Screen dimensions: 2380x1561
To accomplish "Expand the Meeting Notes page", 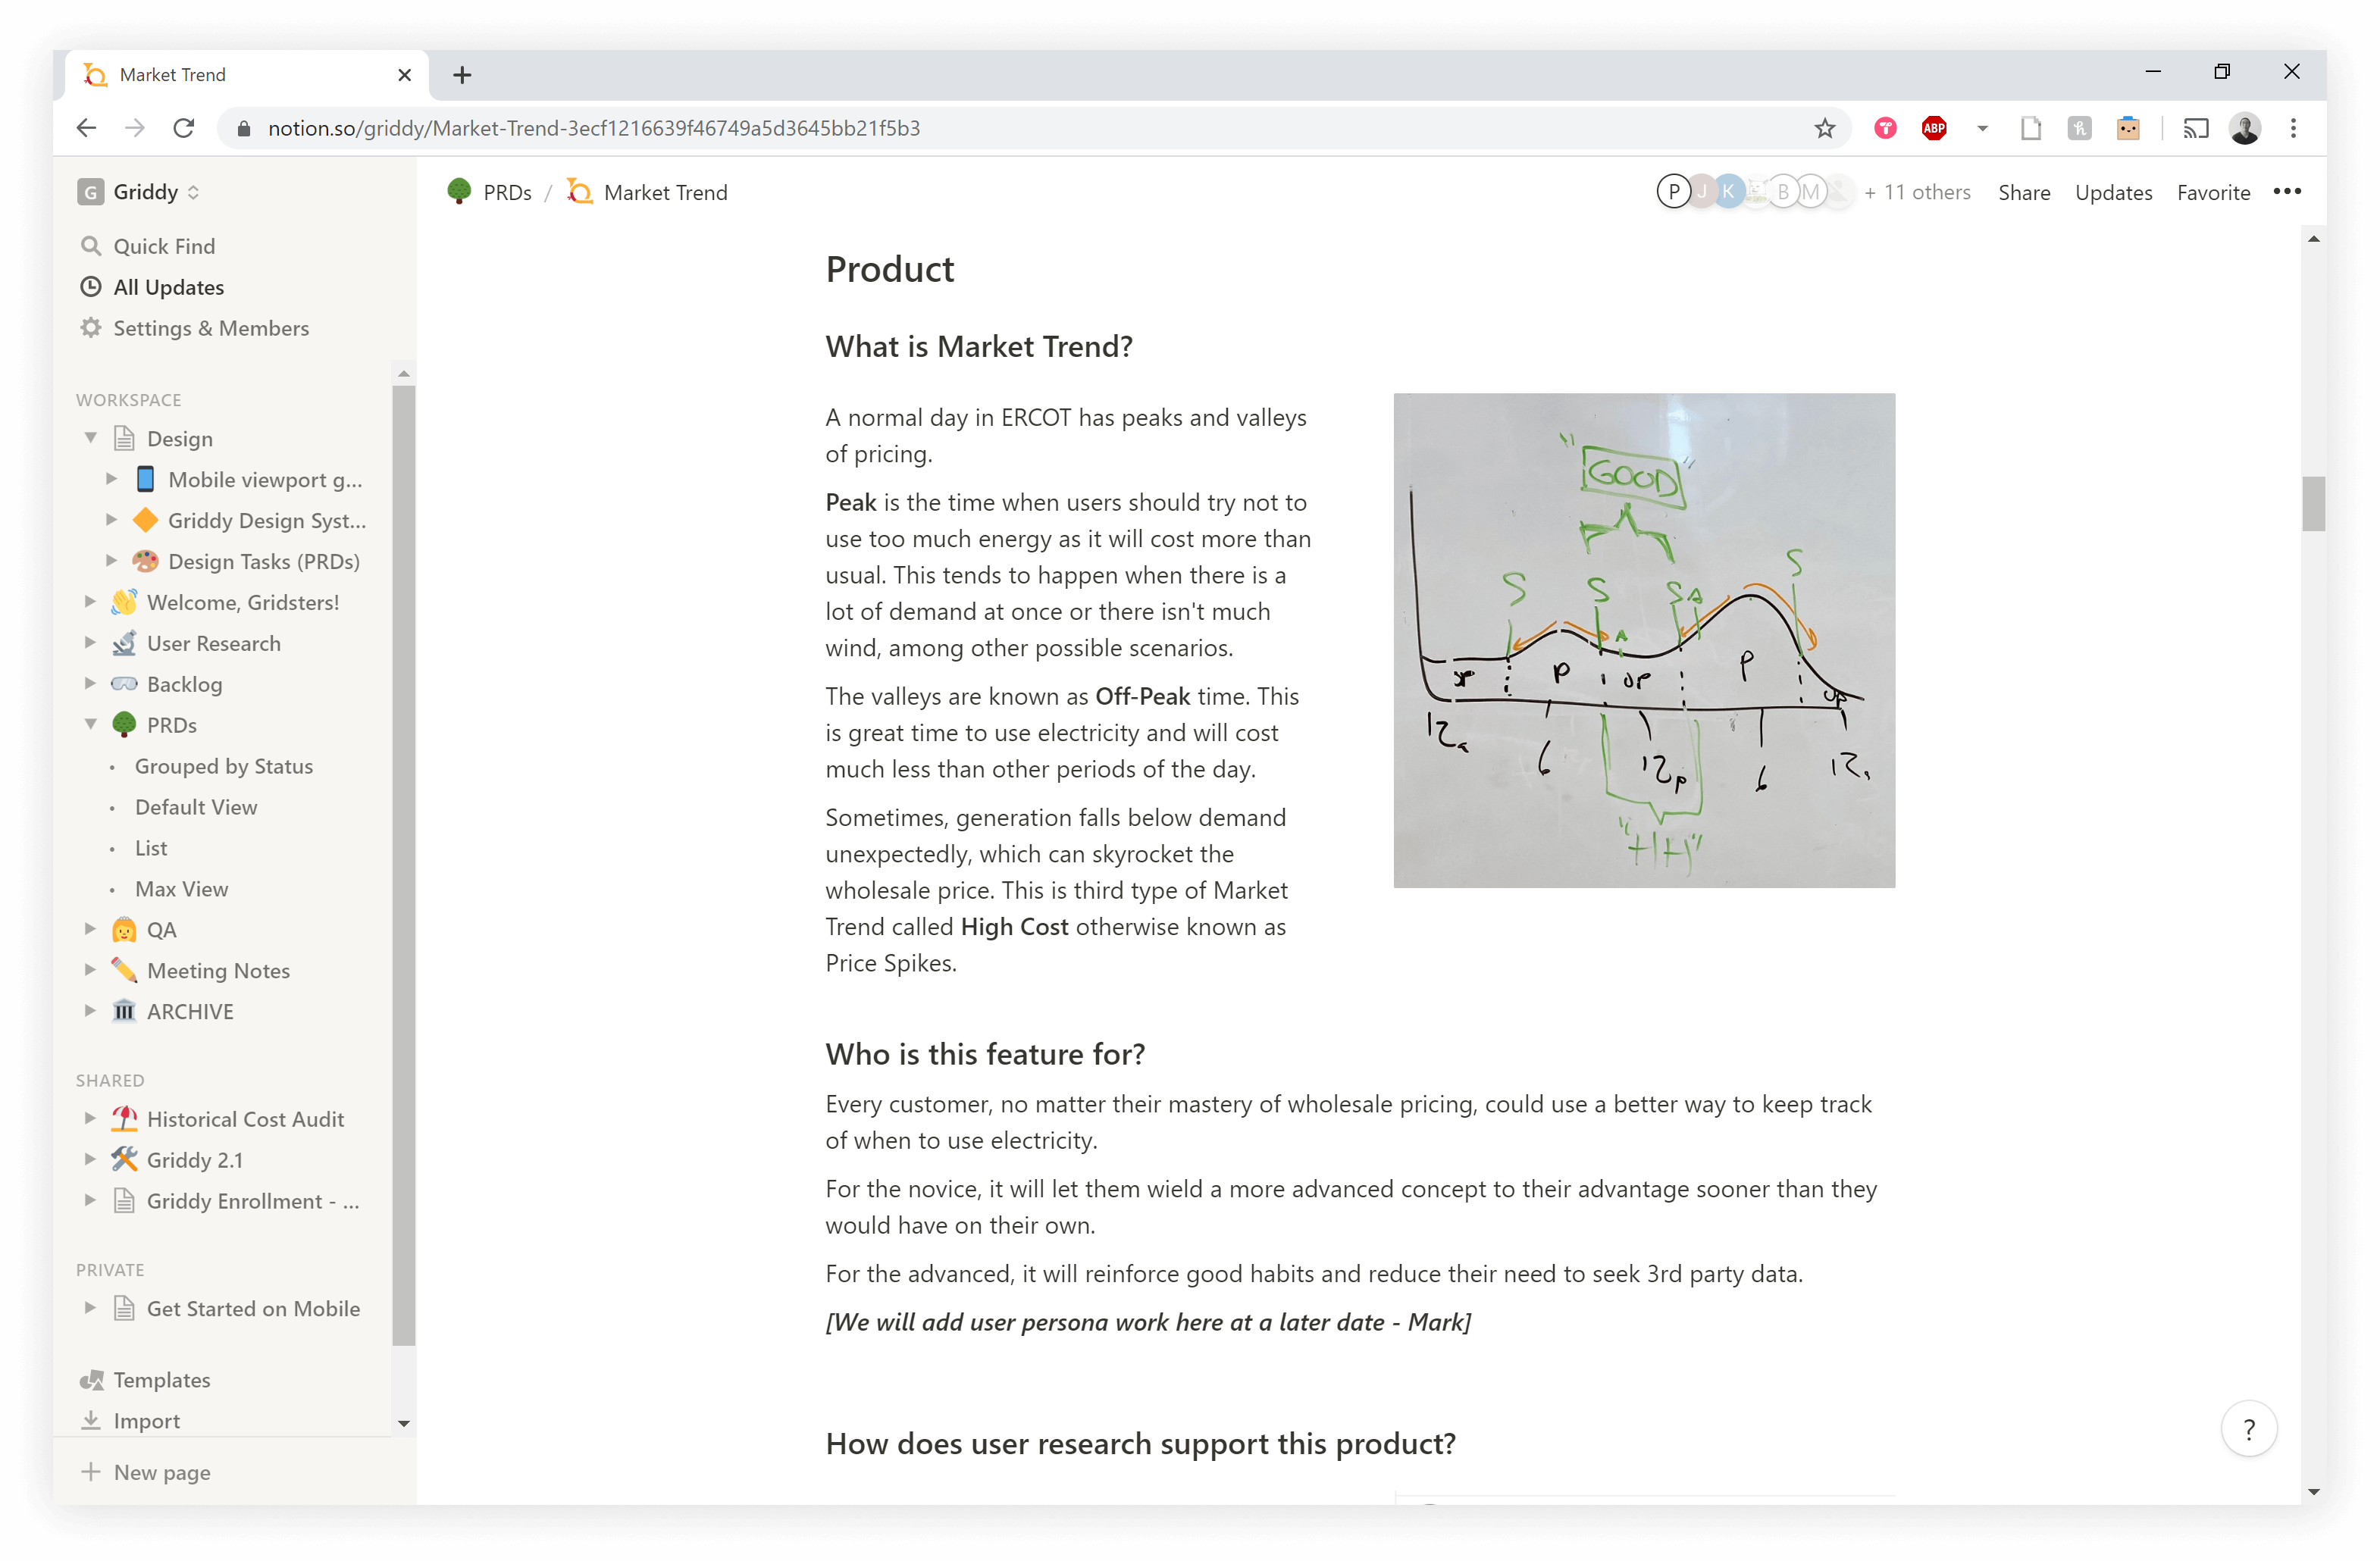I will [90, 970].
